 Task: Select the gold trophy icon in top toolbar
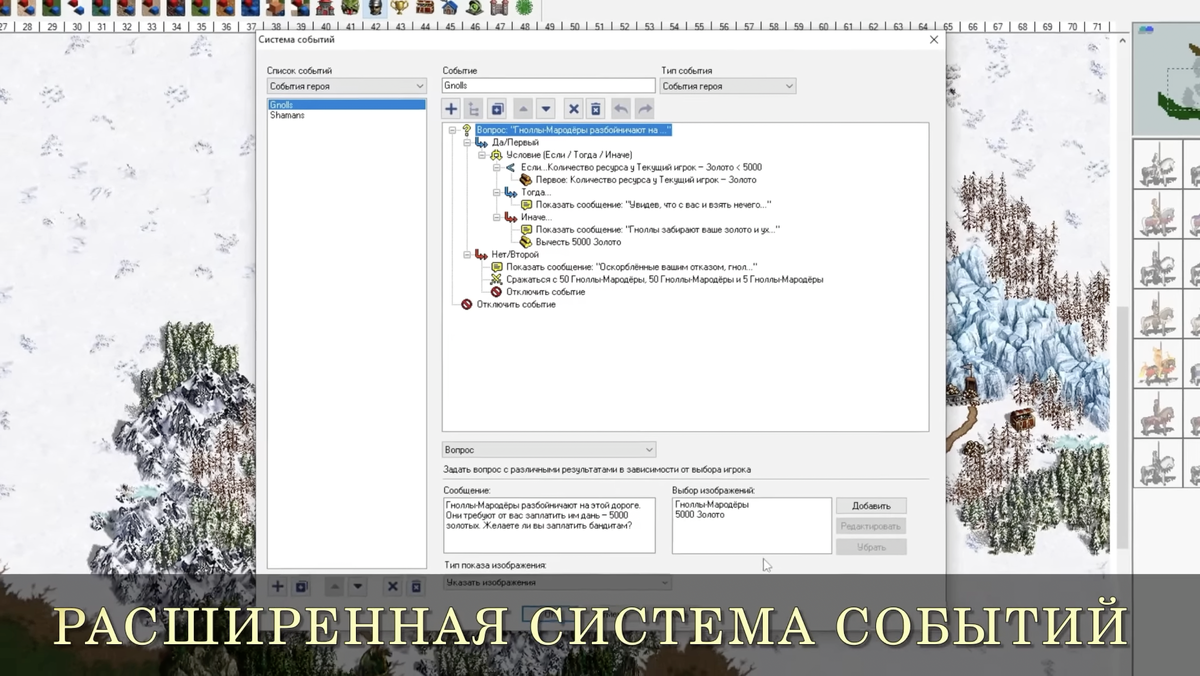(401, 9)
